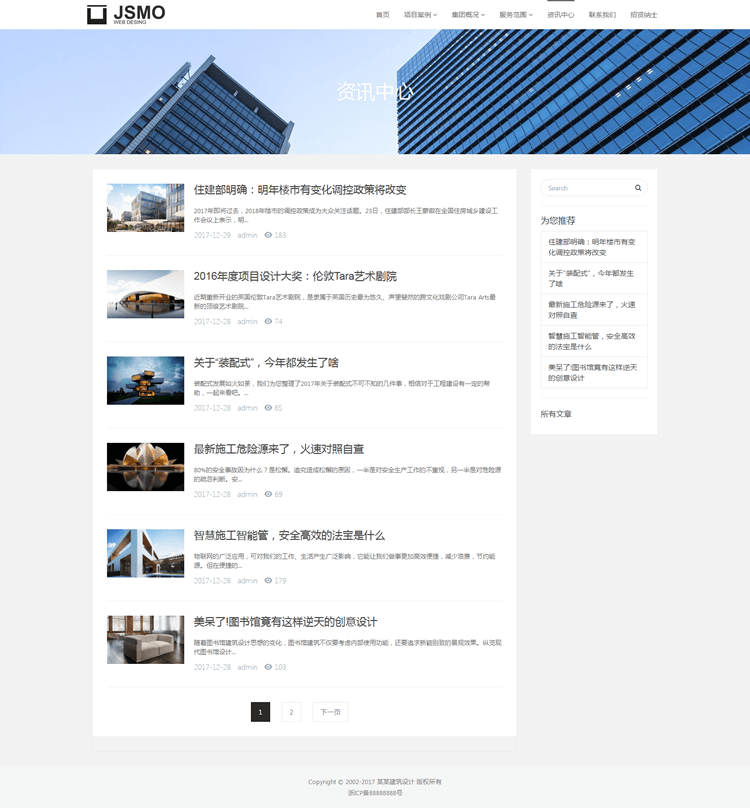The image size is (750, 808).
Task: Click the JSMO logo
Action: tap(126, 14)
